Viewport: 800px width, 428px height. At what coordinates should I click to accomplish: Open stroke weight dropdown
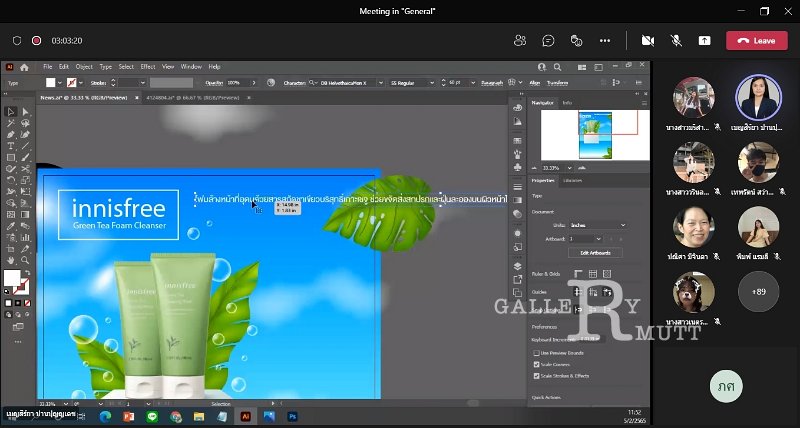142,83
